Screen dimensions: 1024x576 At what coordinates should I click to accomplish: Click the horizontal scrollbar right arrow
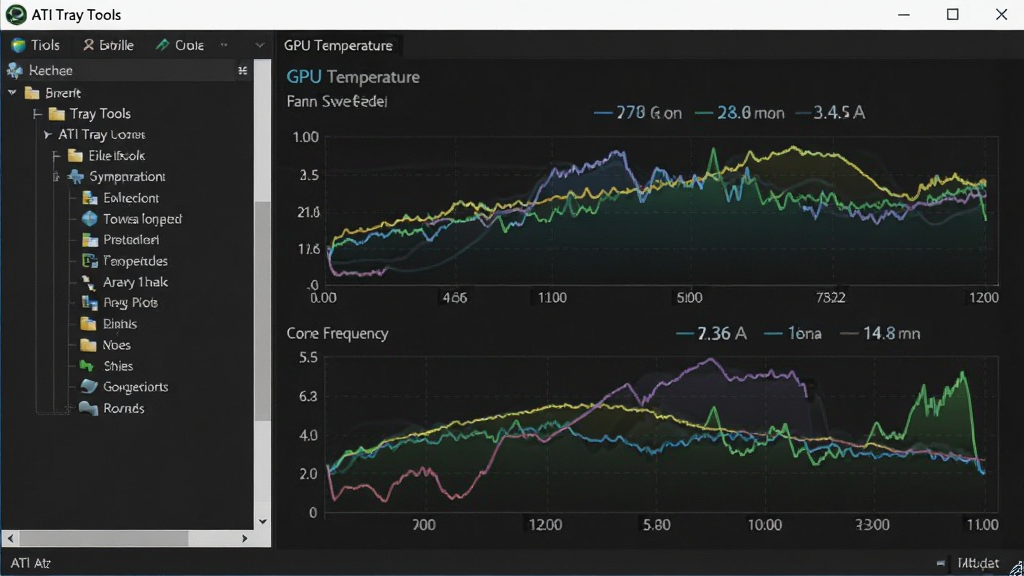(244, 538)
